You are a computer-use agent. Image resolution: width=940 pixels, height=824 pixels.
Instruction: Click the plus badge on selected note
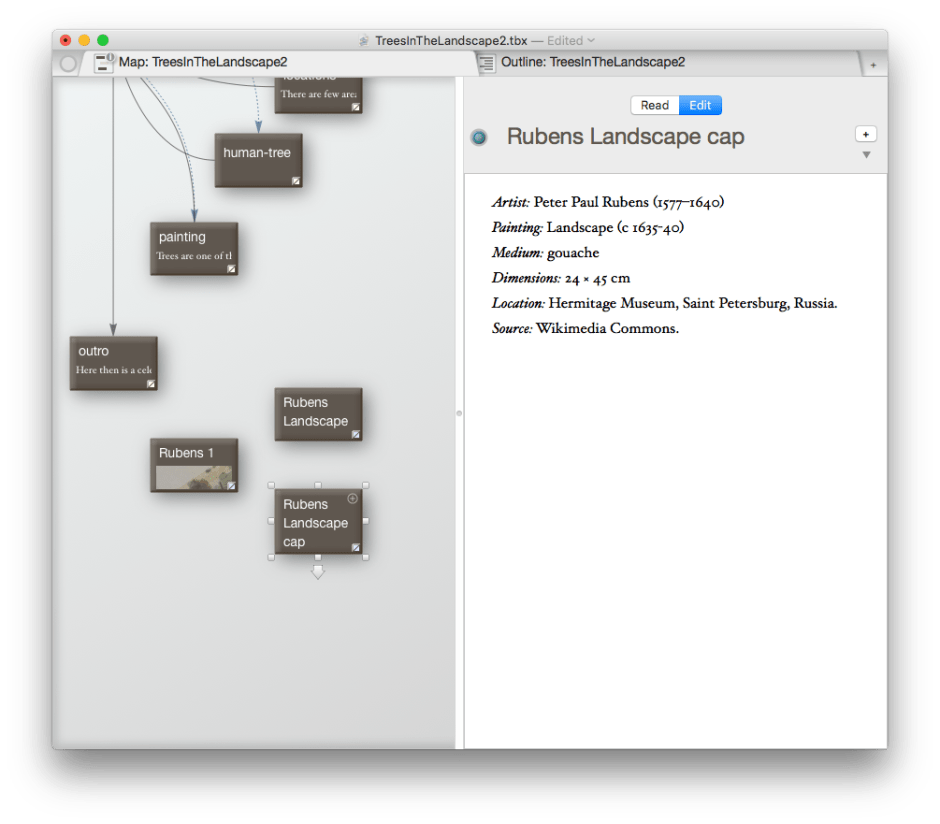pyautogui.click(x=352, y=498)
